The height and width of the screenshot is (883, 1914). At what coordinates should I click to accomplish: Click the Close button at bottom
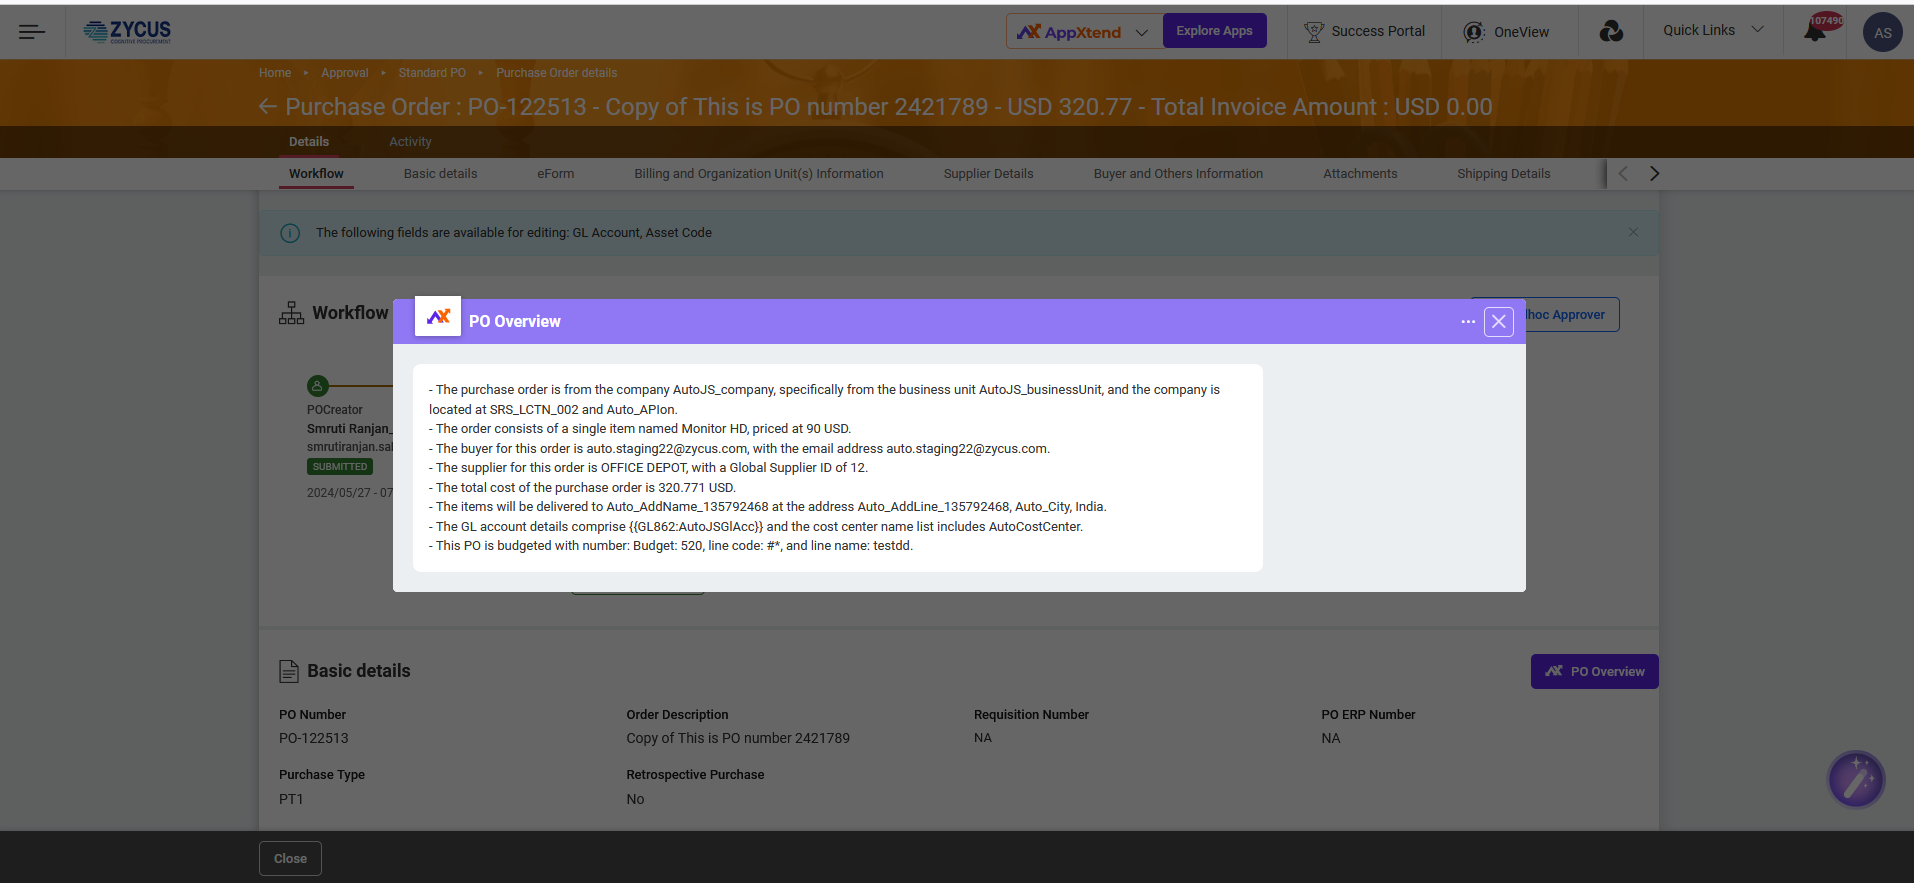(x=290, y=859)
